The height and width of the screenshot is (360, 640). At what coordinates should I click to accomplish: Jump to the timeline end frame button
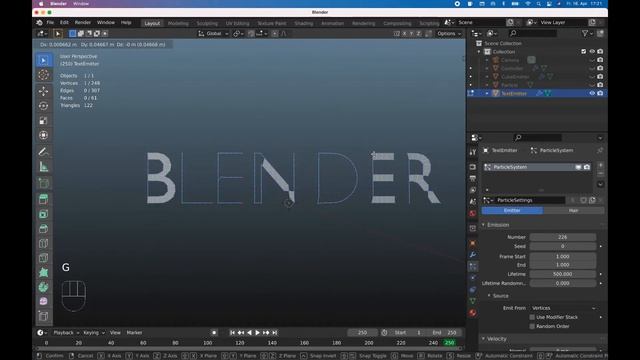pos(275,333)
